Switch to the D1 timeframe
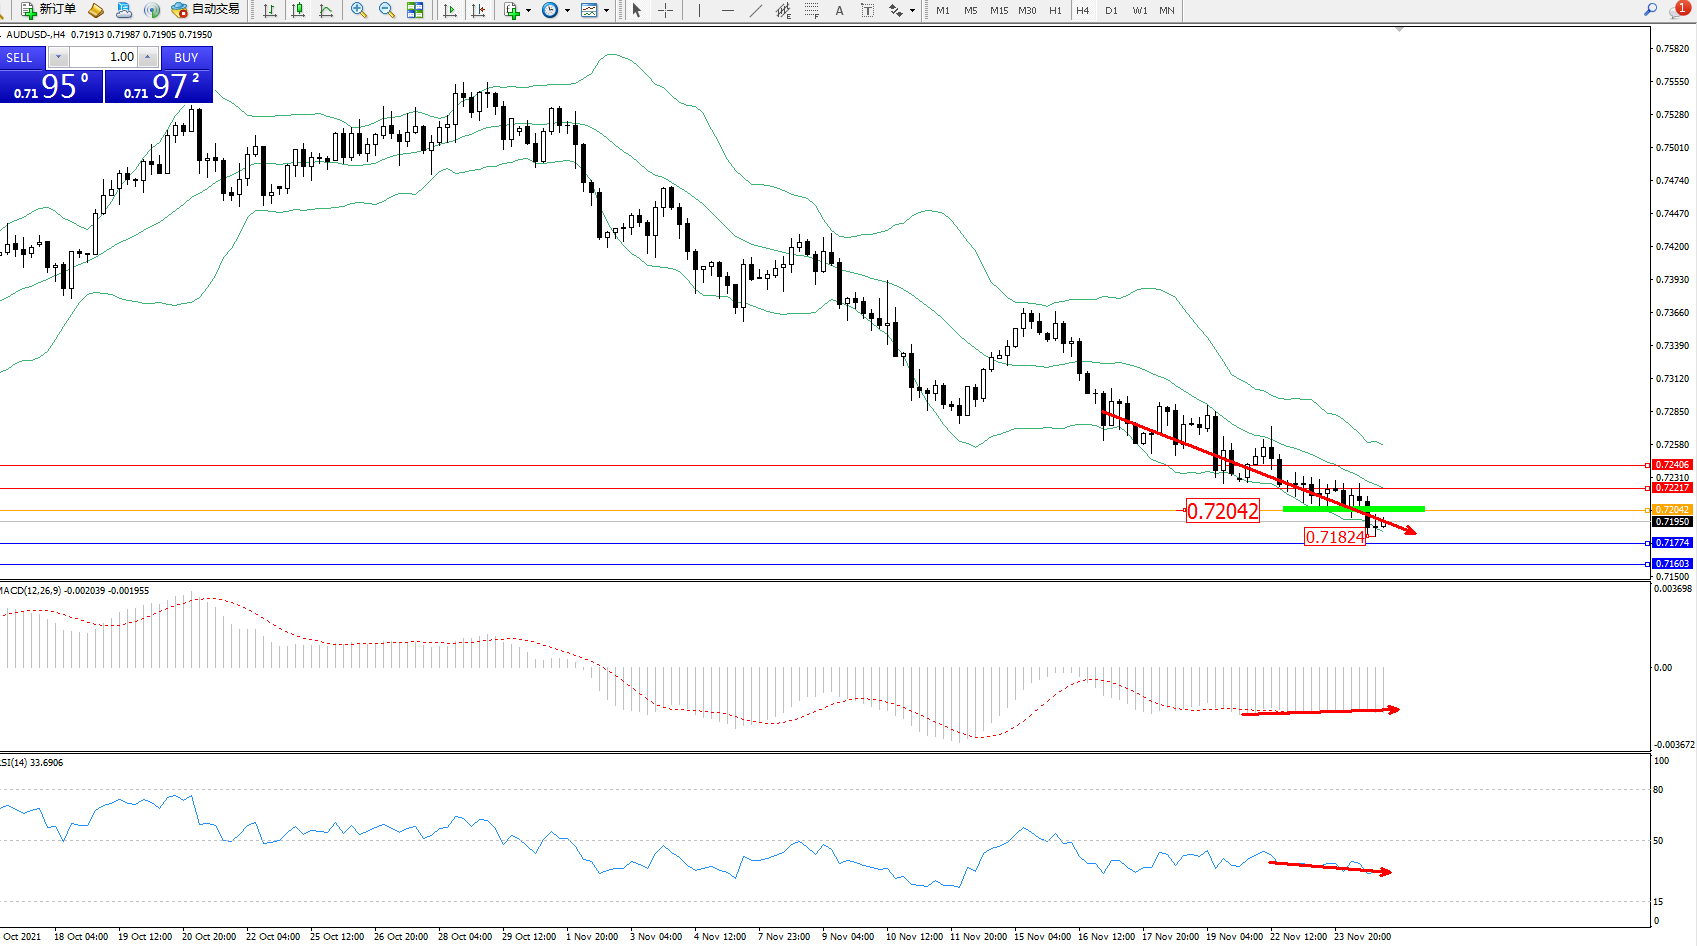The height and width of the screenshot is (946, 1697). pyautogui.click(x=1111, y=10)
